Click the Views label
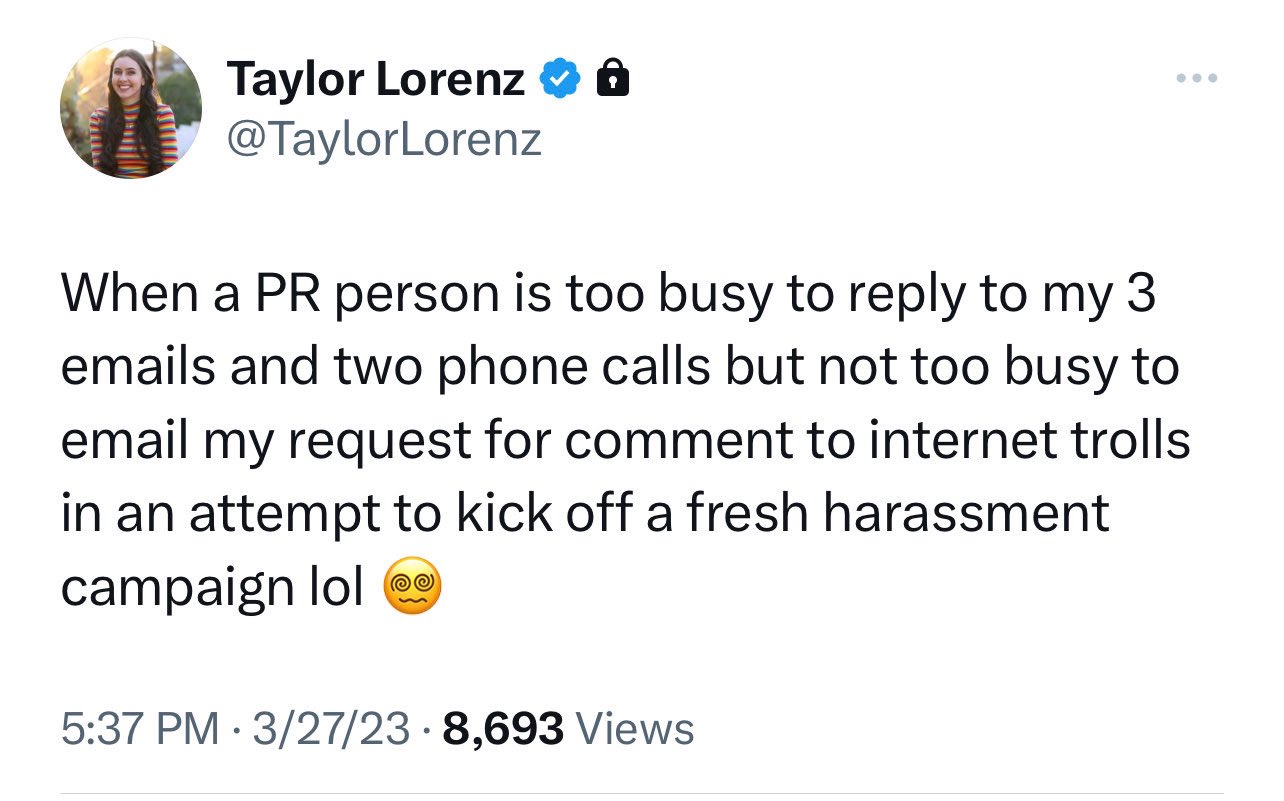 635,729
